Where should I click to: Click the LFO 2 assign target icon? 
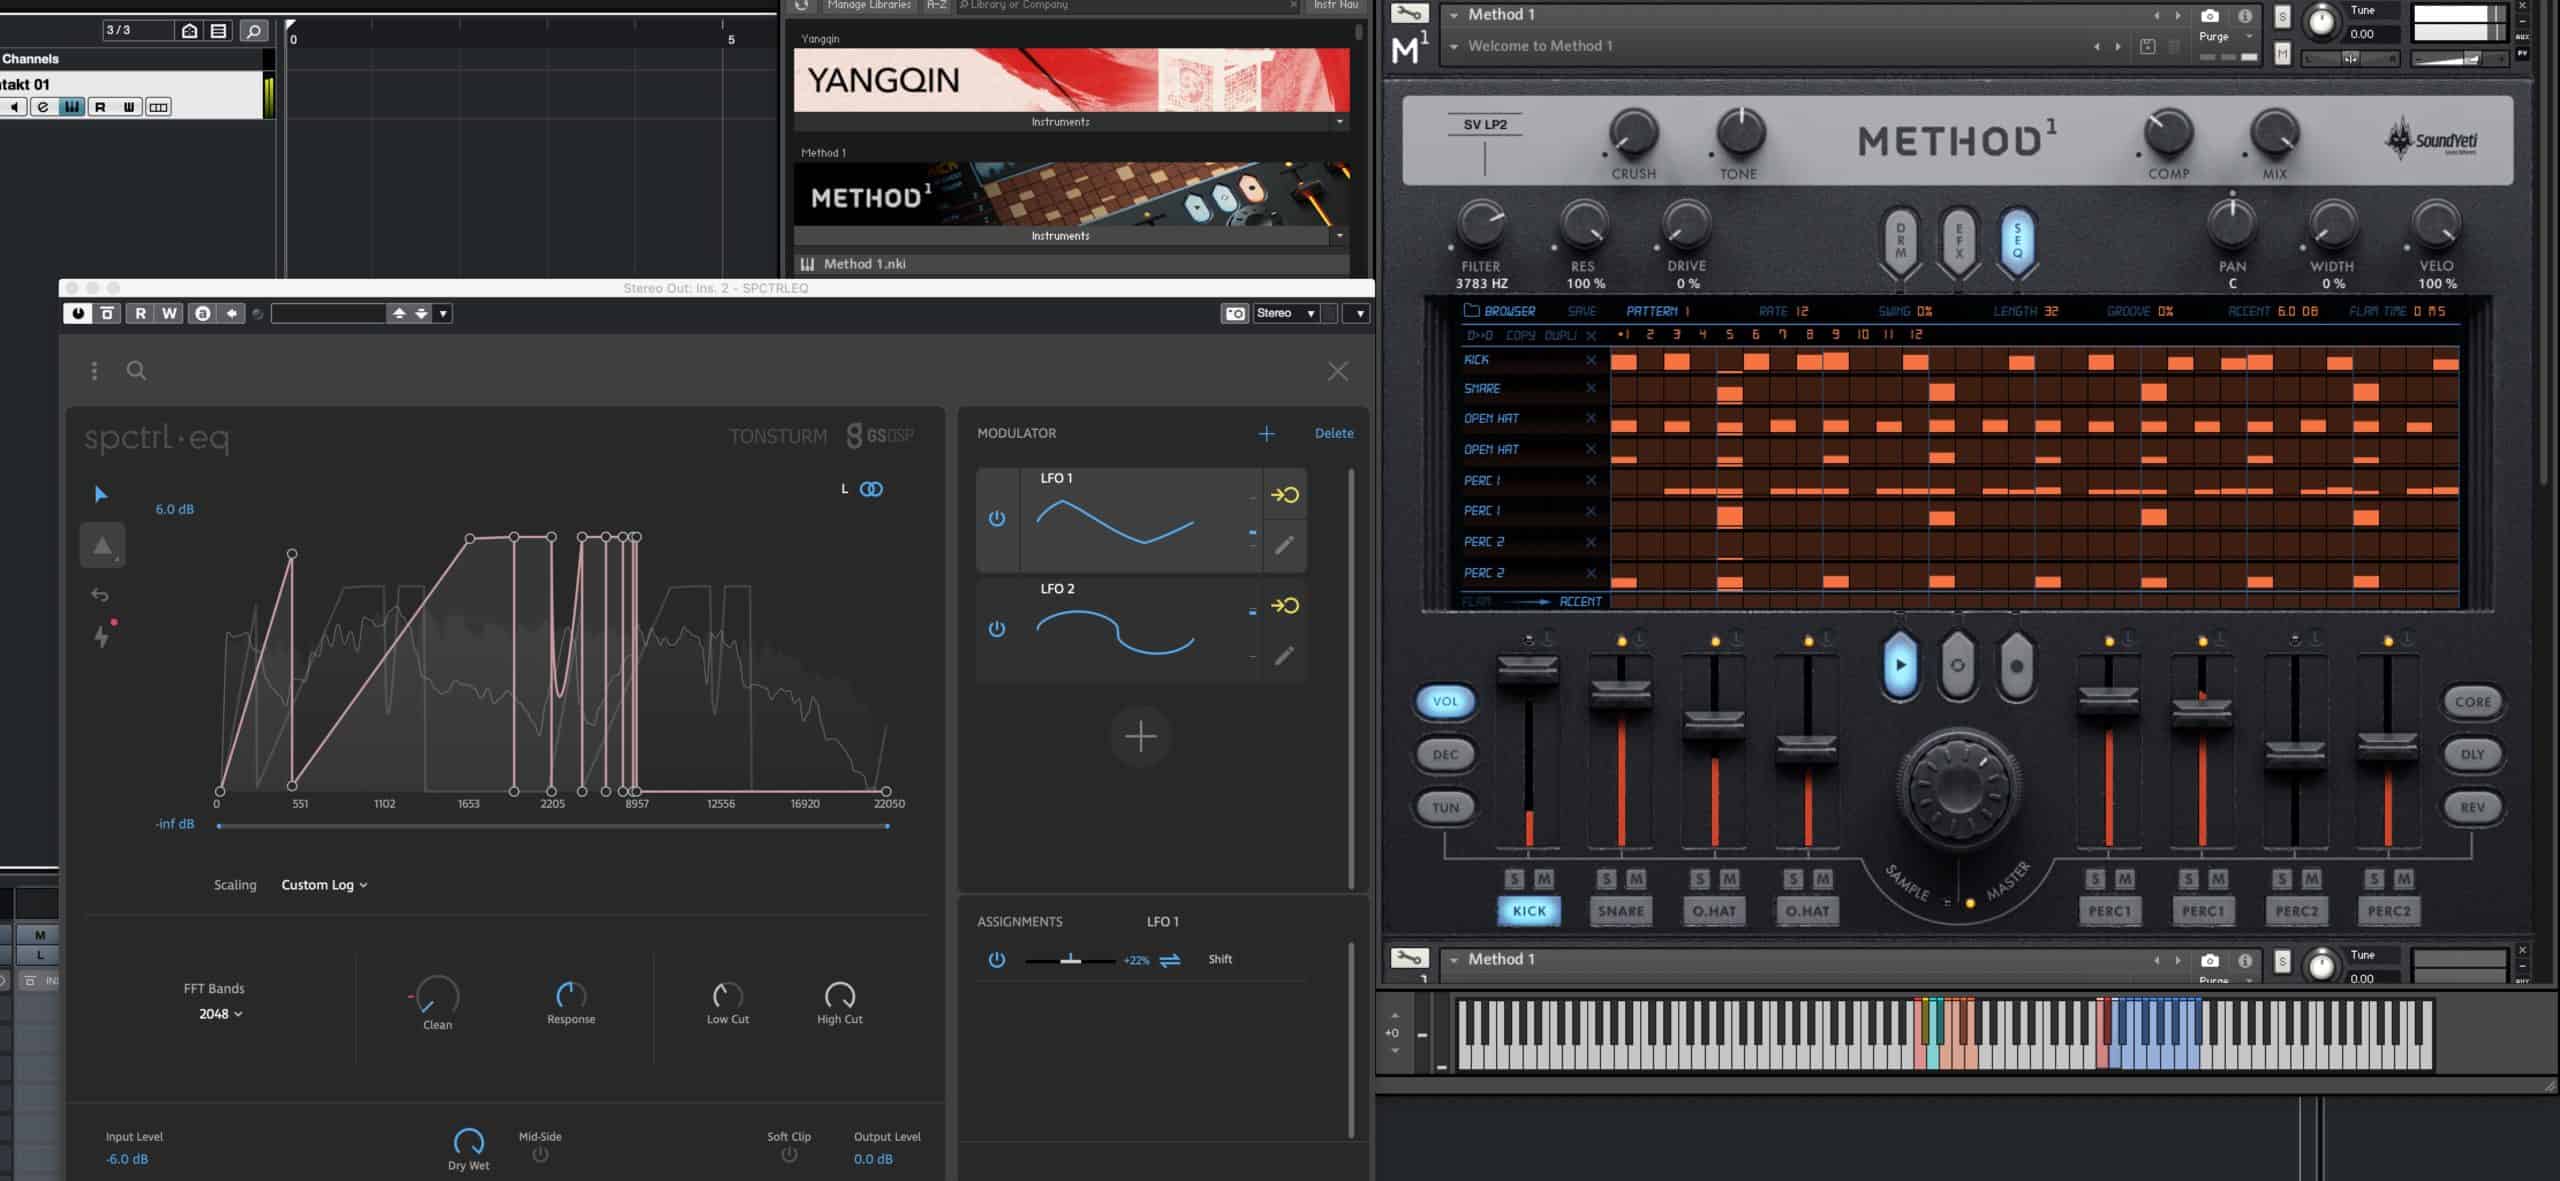coord(1284,605)
